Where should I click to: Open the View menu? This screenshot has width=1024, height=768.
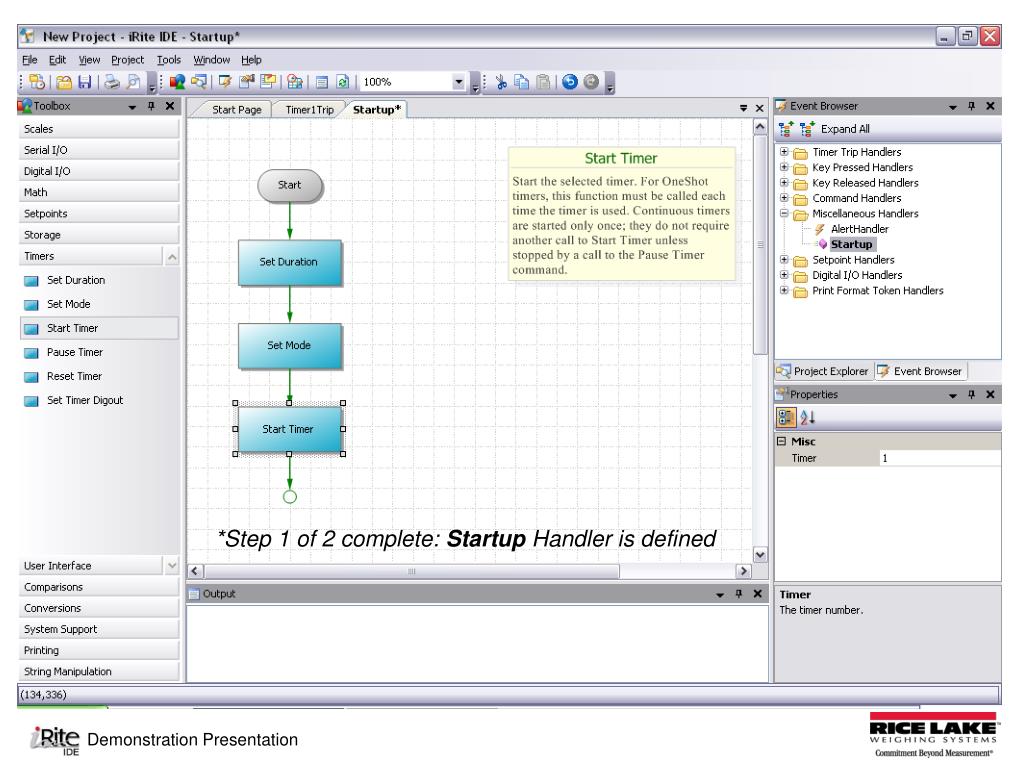[x=89, y=60]
